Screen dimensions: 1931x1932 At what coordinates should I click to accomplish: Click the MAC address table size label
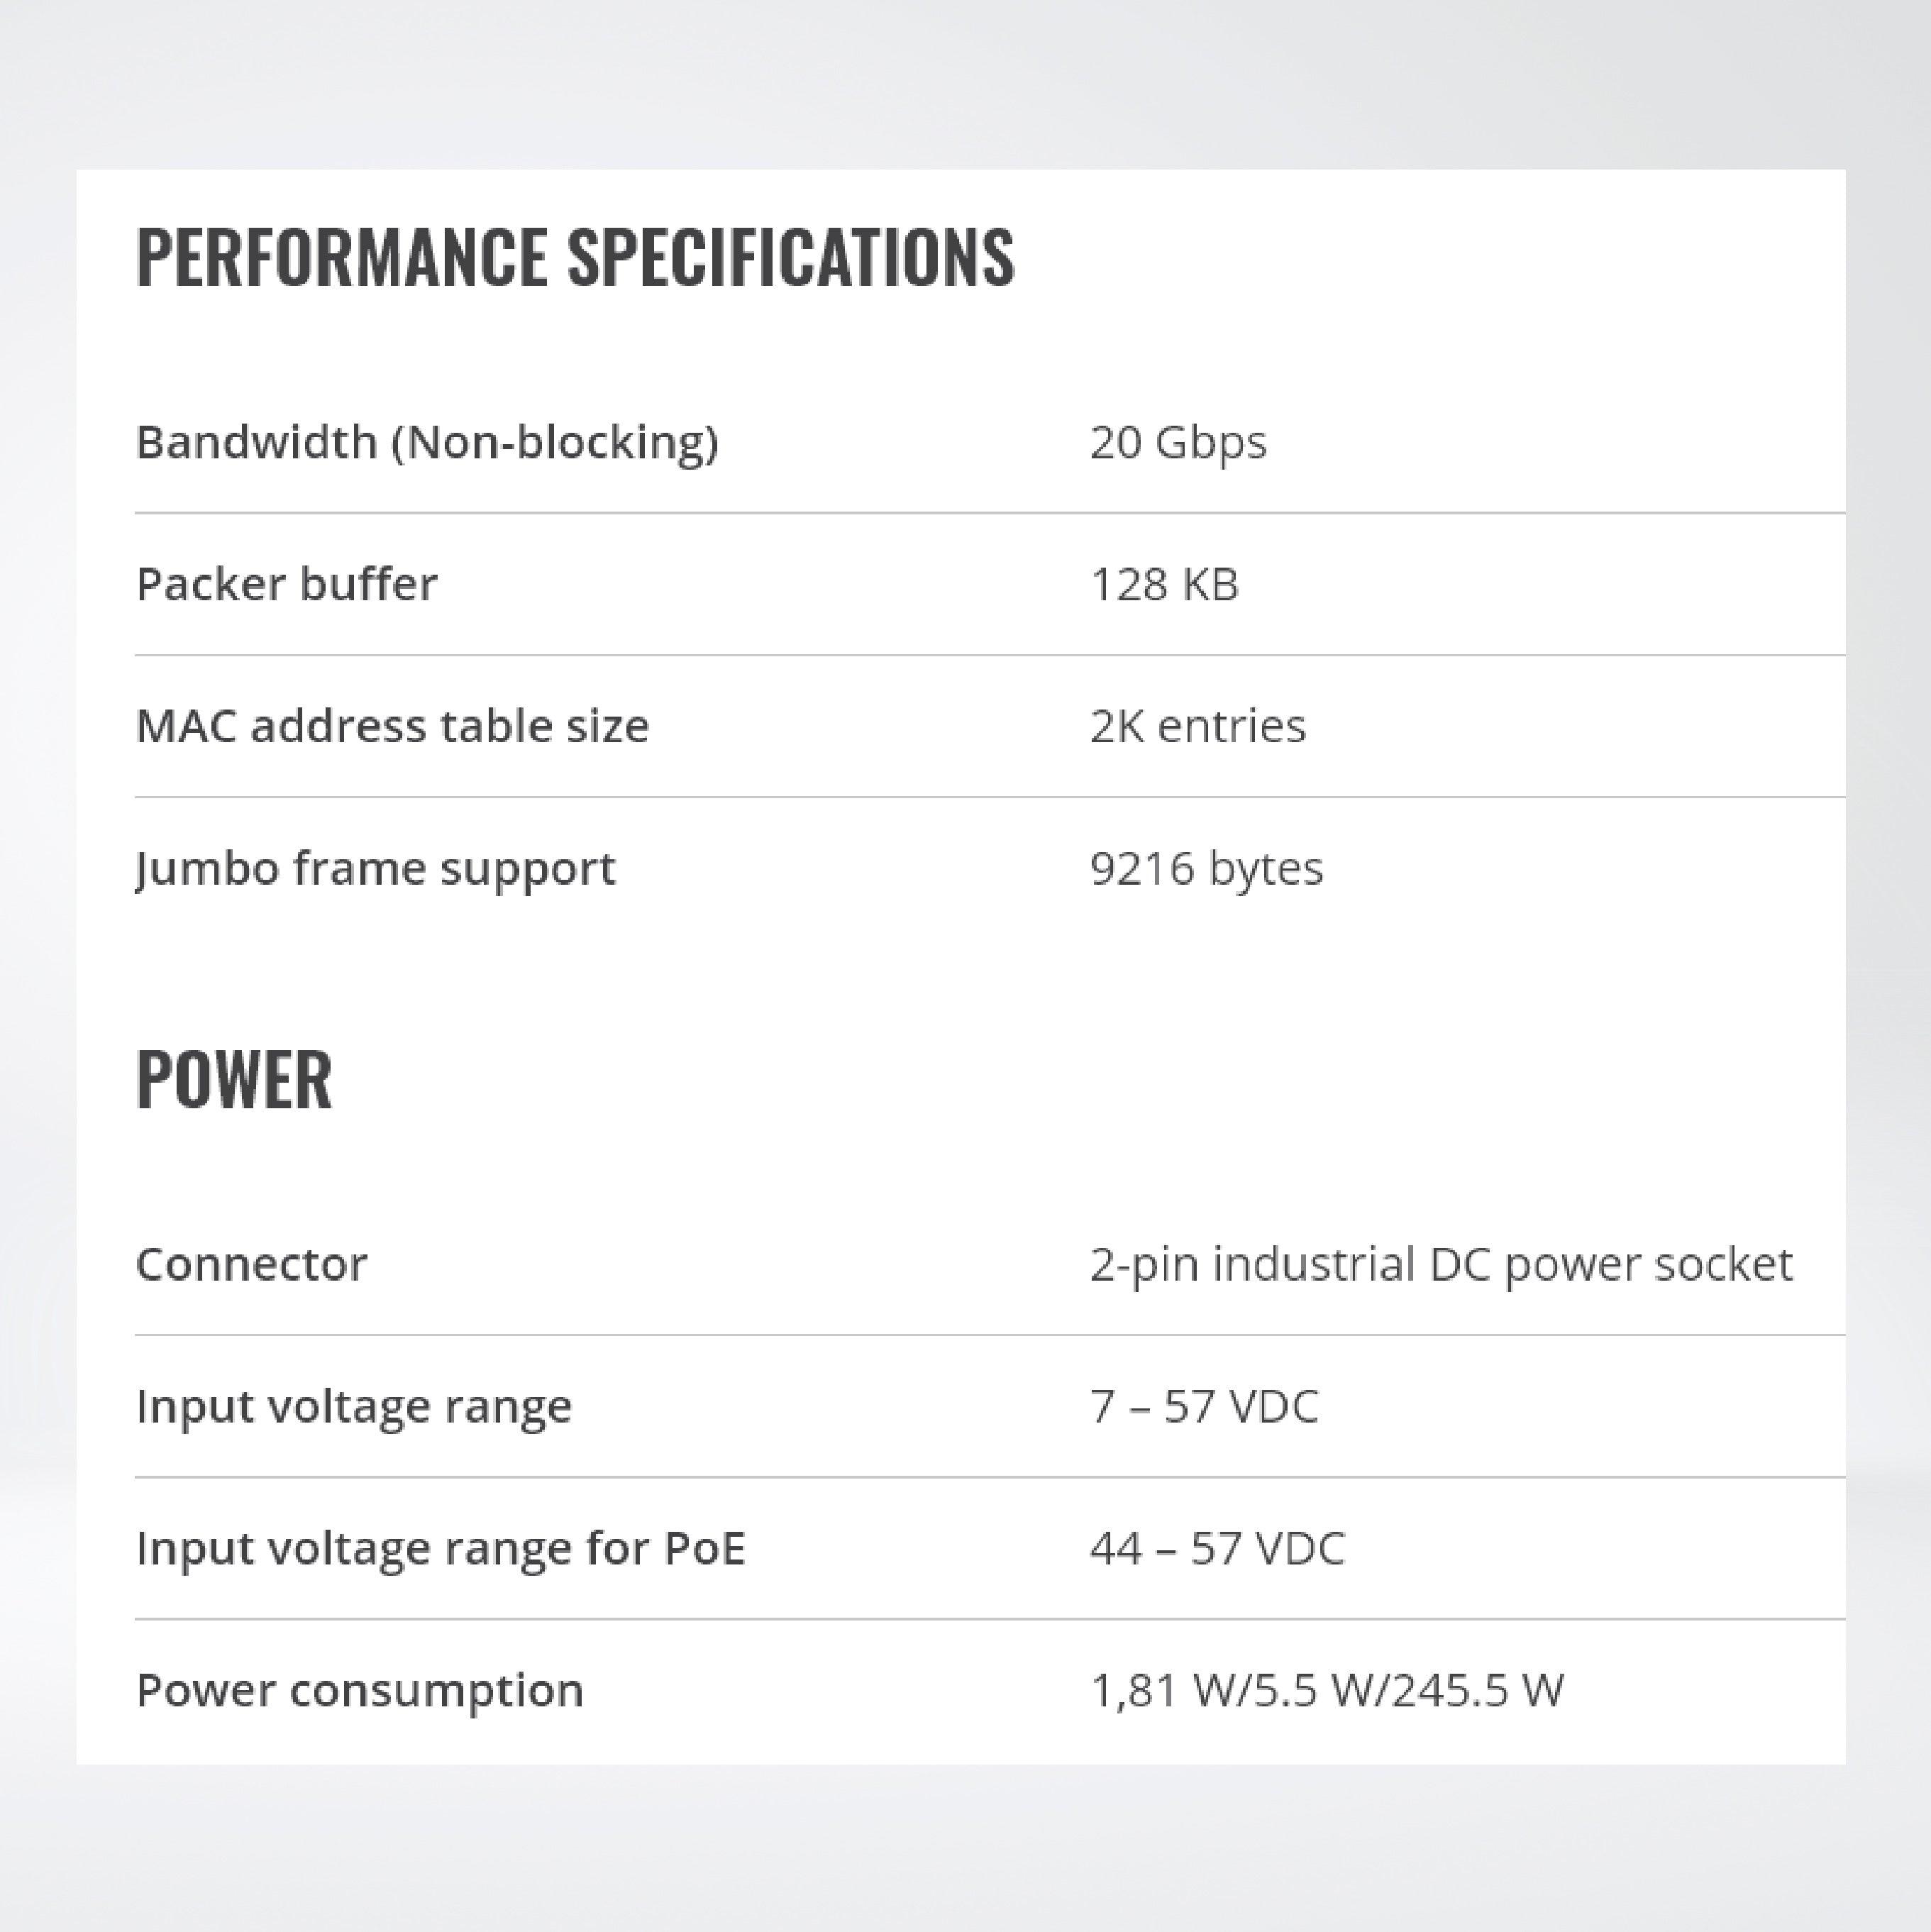[392, 726]
